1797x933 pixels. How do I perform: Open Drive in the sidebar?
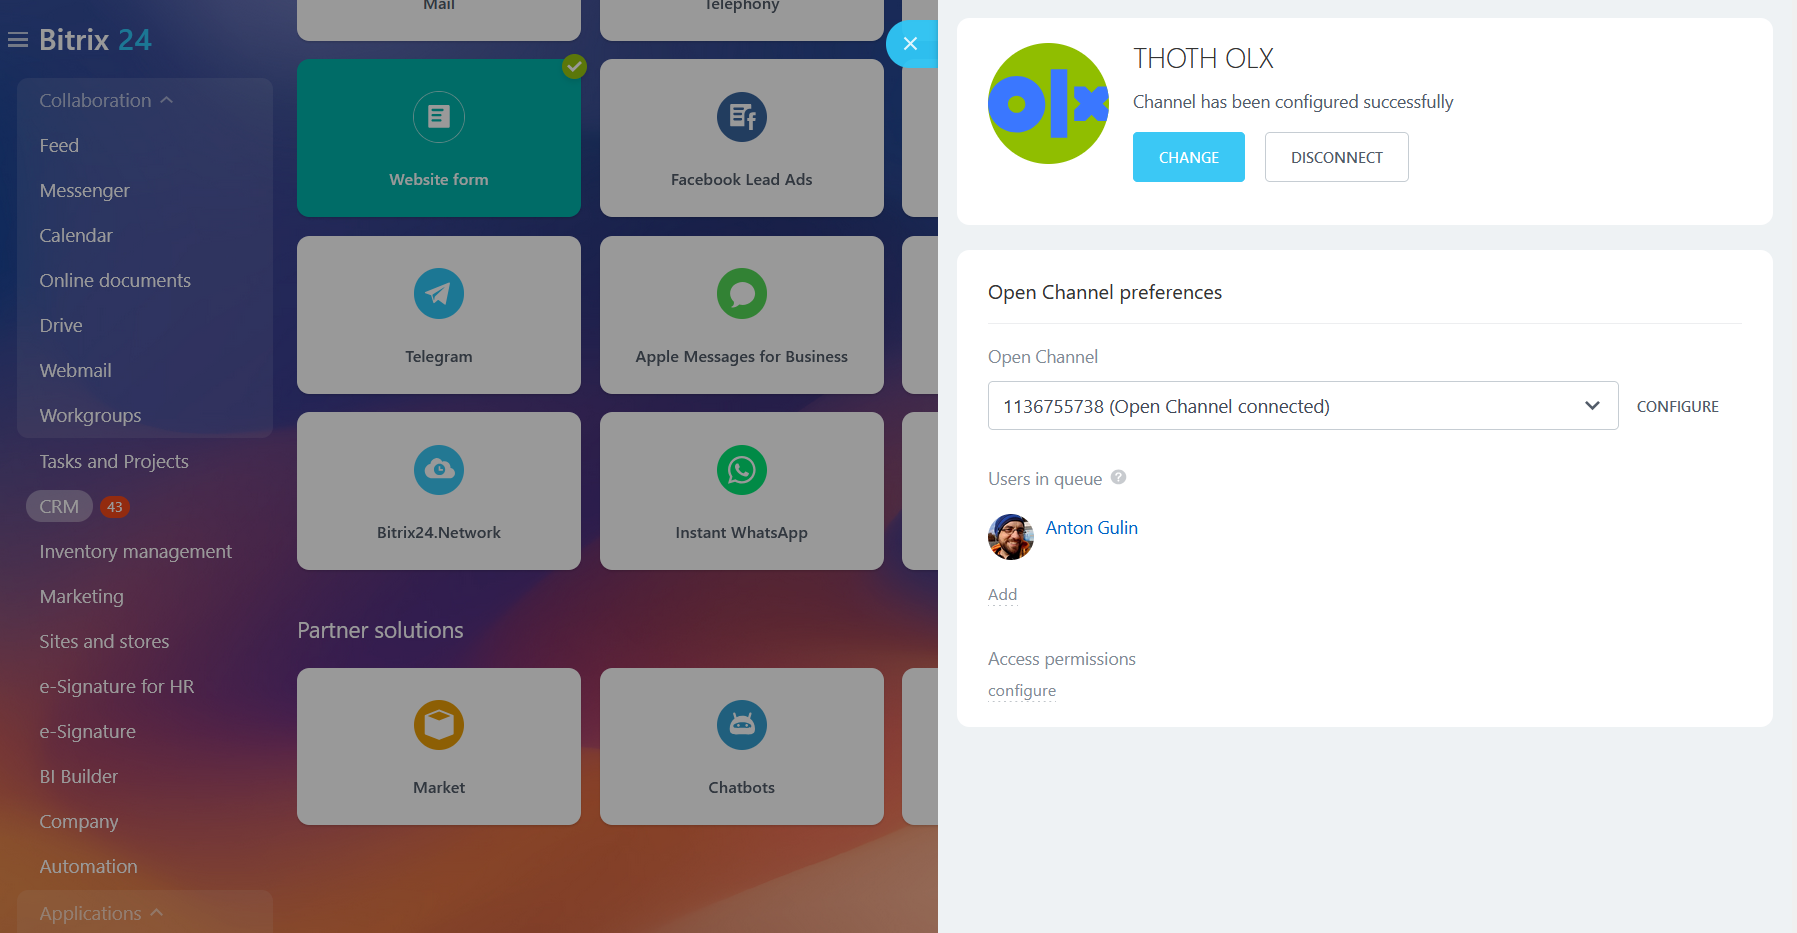(61, 326)
